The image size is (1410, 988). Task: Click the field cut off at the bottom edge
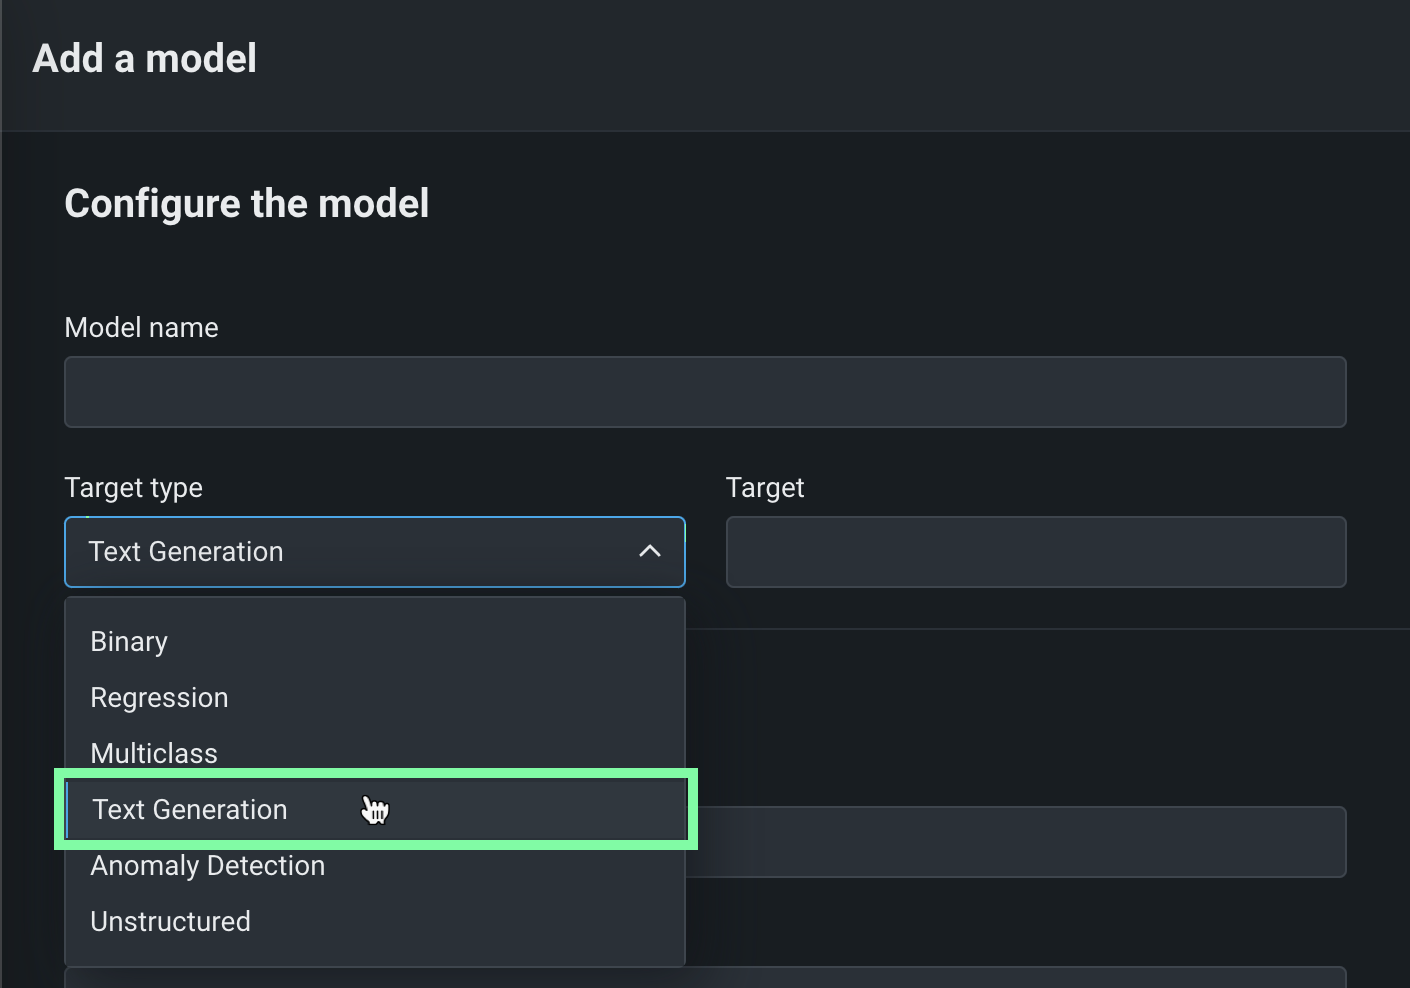tap(705, 977)
